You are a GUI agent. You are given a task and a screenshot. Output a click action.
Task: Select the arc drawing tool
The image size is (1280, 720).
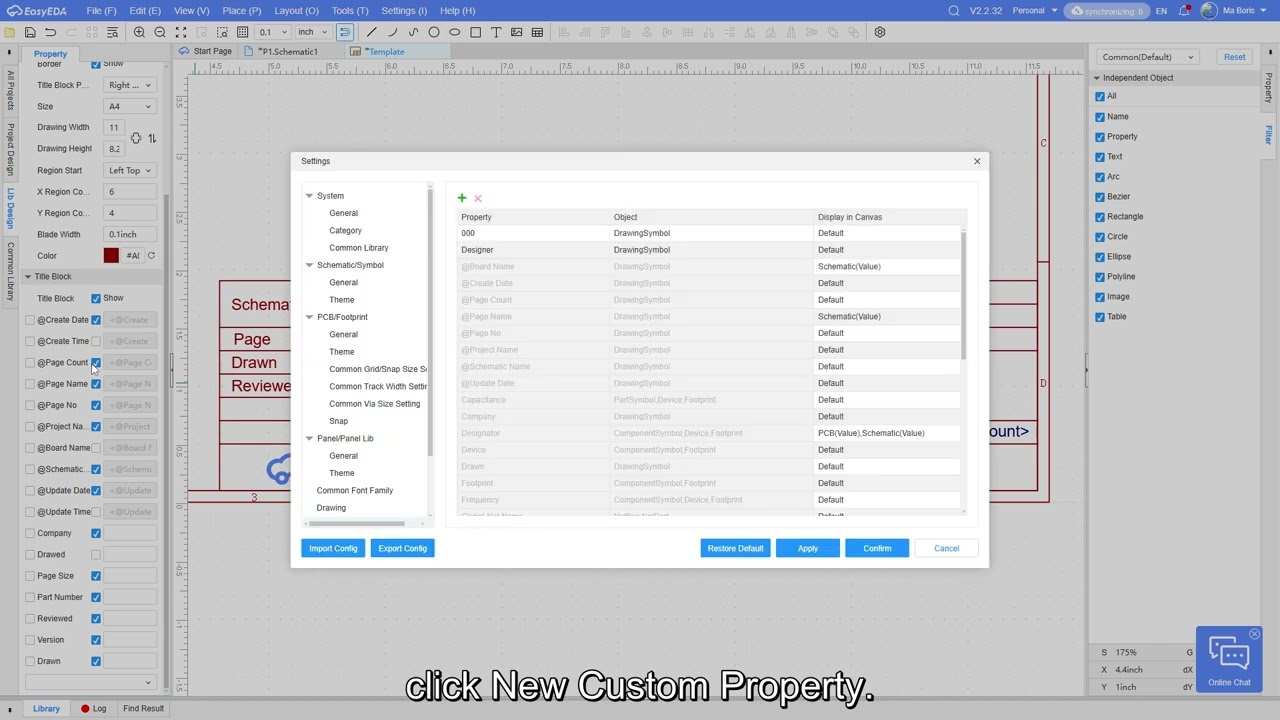(393, 32)
